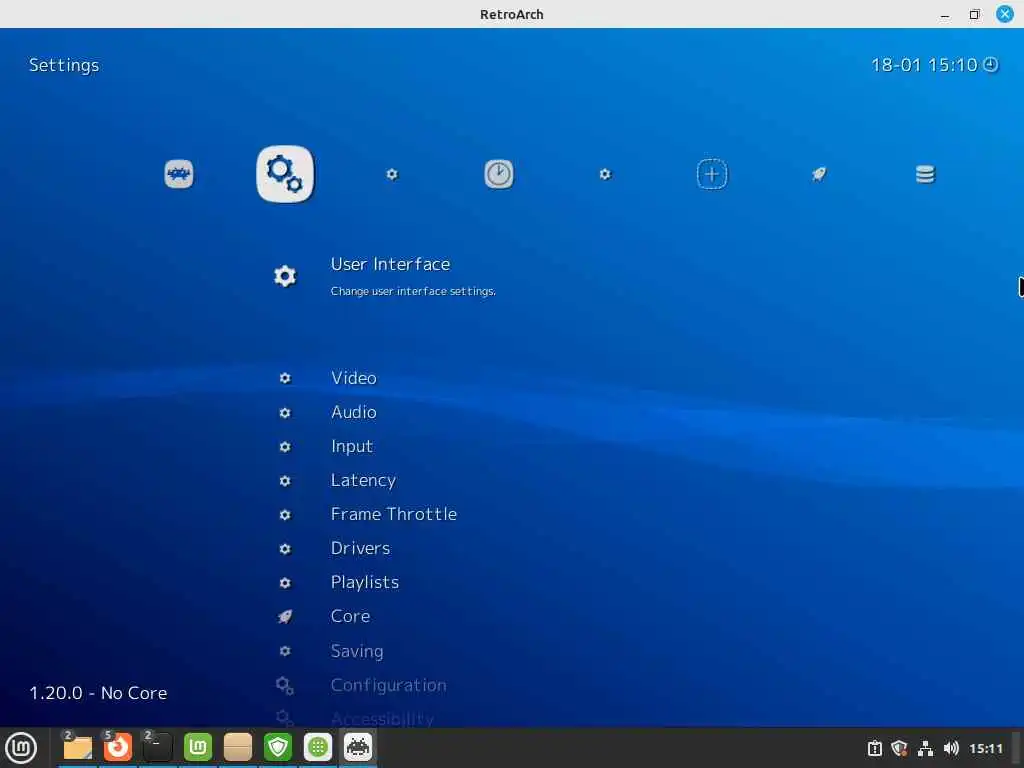This screenshot has width=1024, height=768.
Task: Click the RetroArch invader taskbar icon
Action: click(358, 748)
